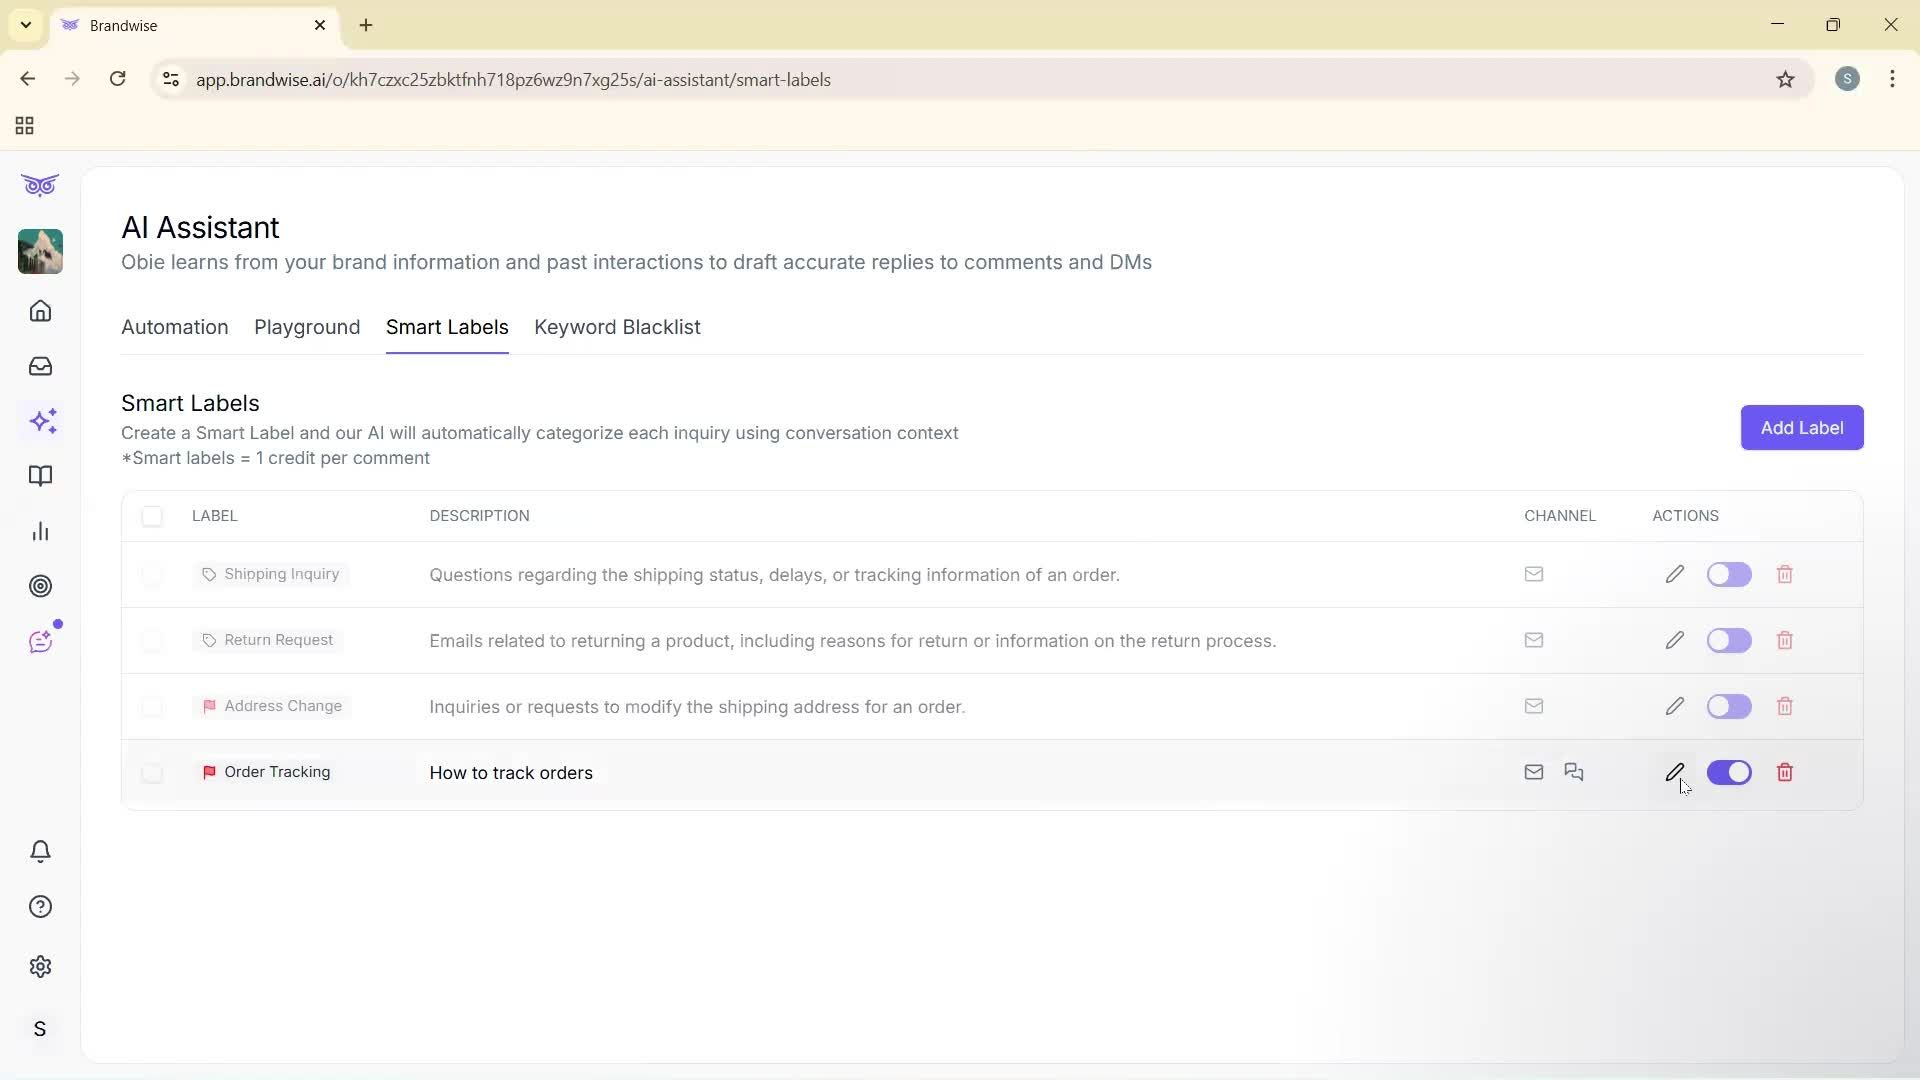Image resolution: width=1920 pixels, height=1080 pixels.
Task: Open the Settings gear in the sidebar
Action: tap(40, 966)
